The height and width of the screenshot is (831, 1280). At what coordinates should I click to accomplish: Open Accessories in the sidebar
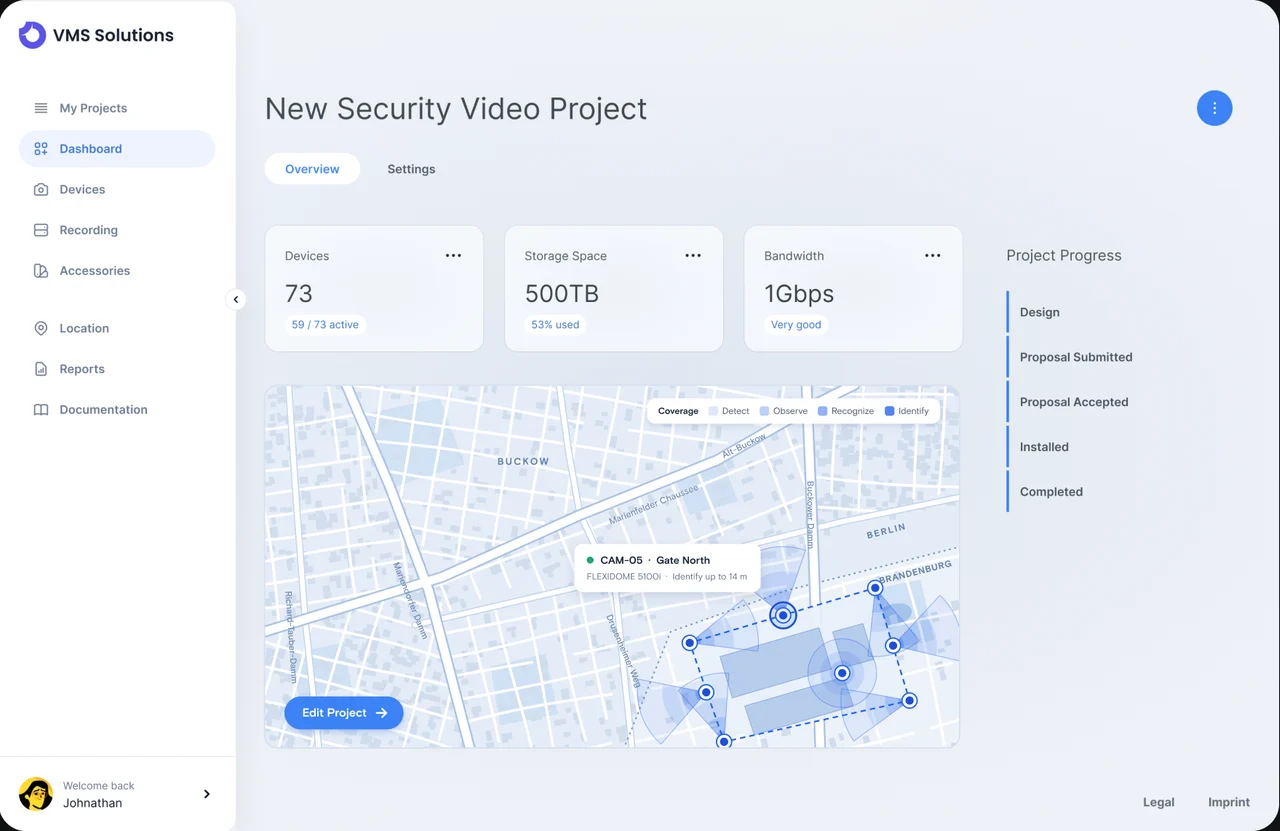pos(117,271)
